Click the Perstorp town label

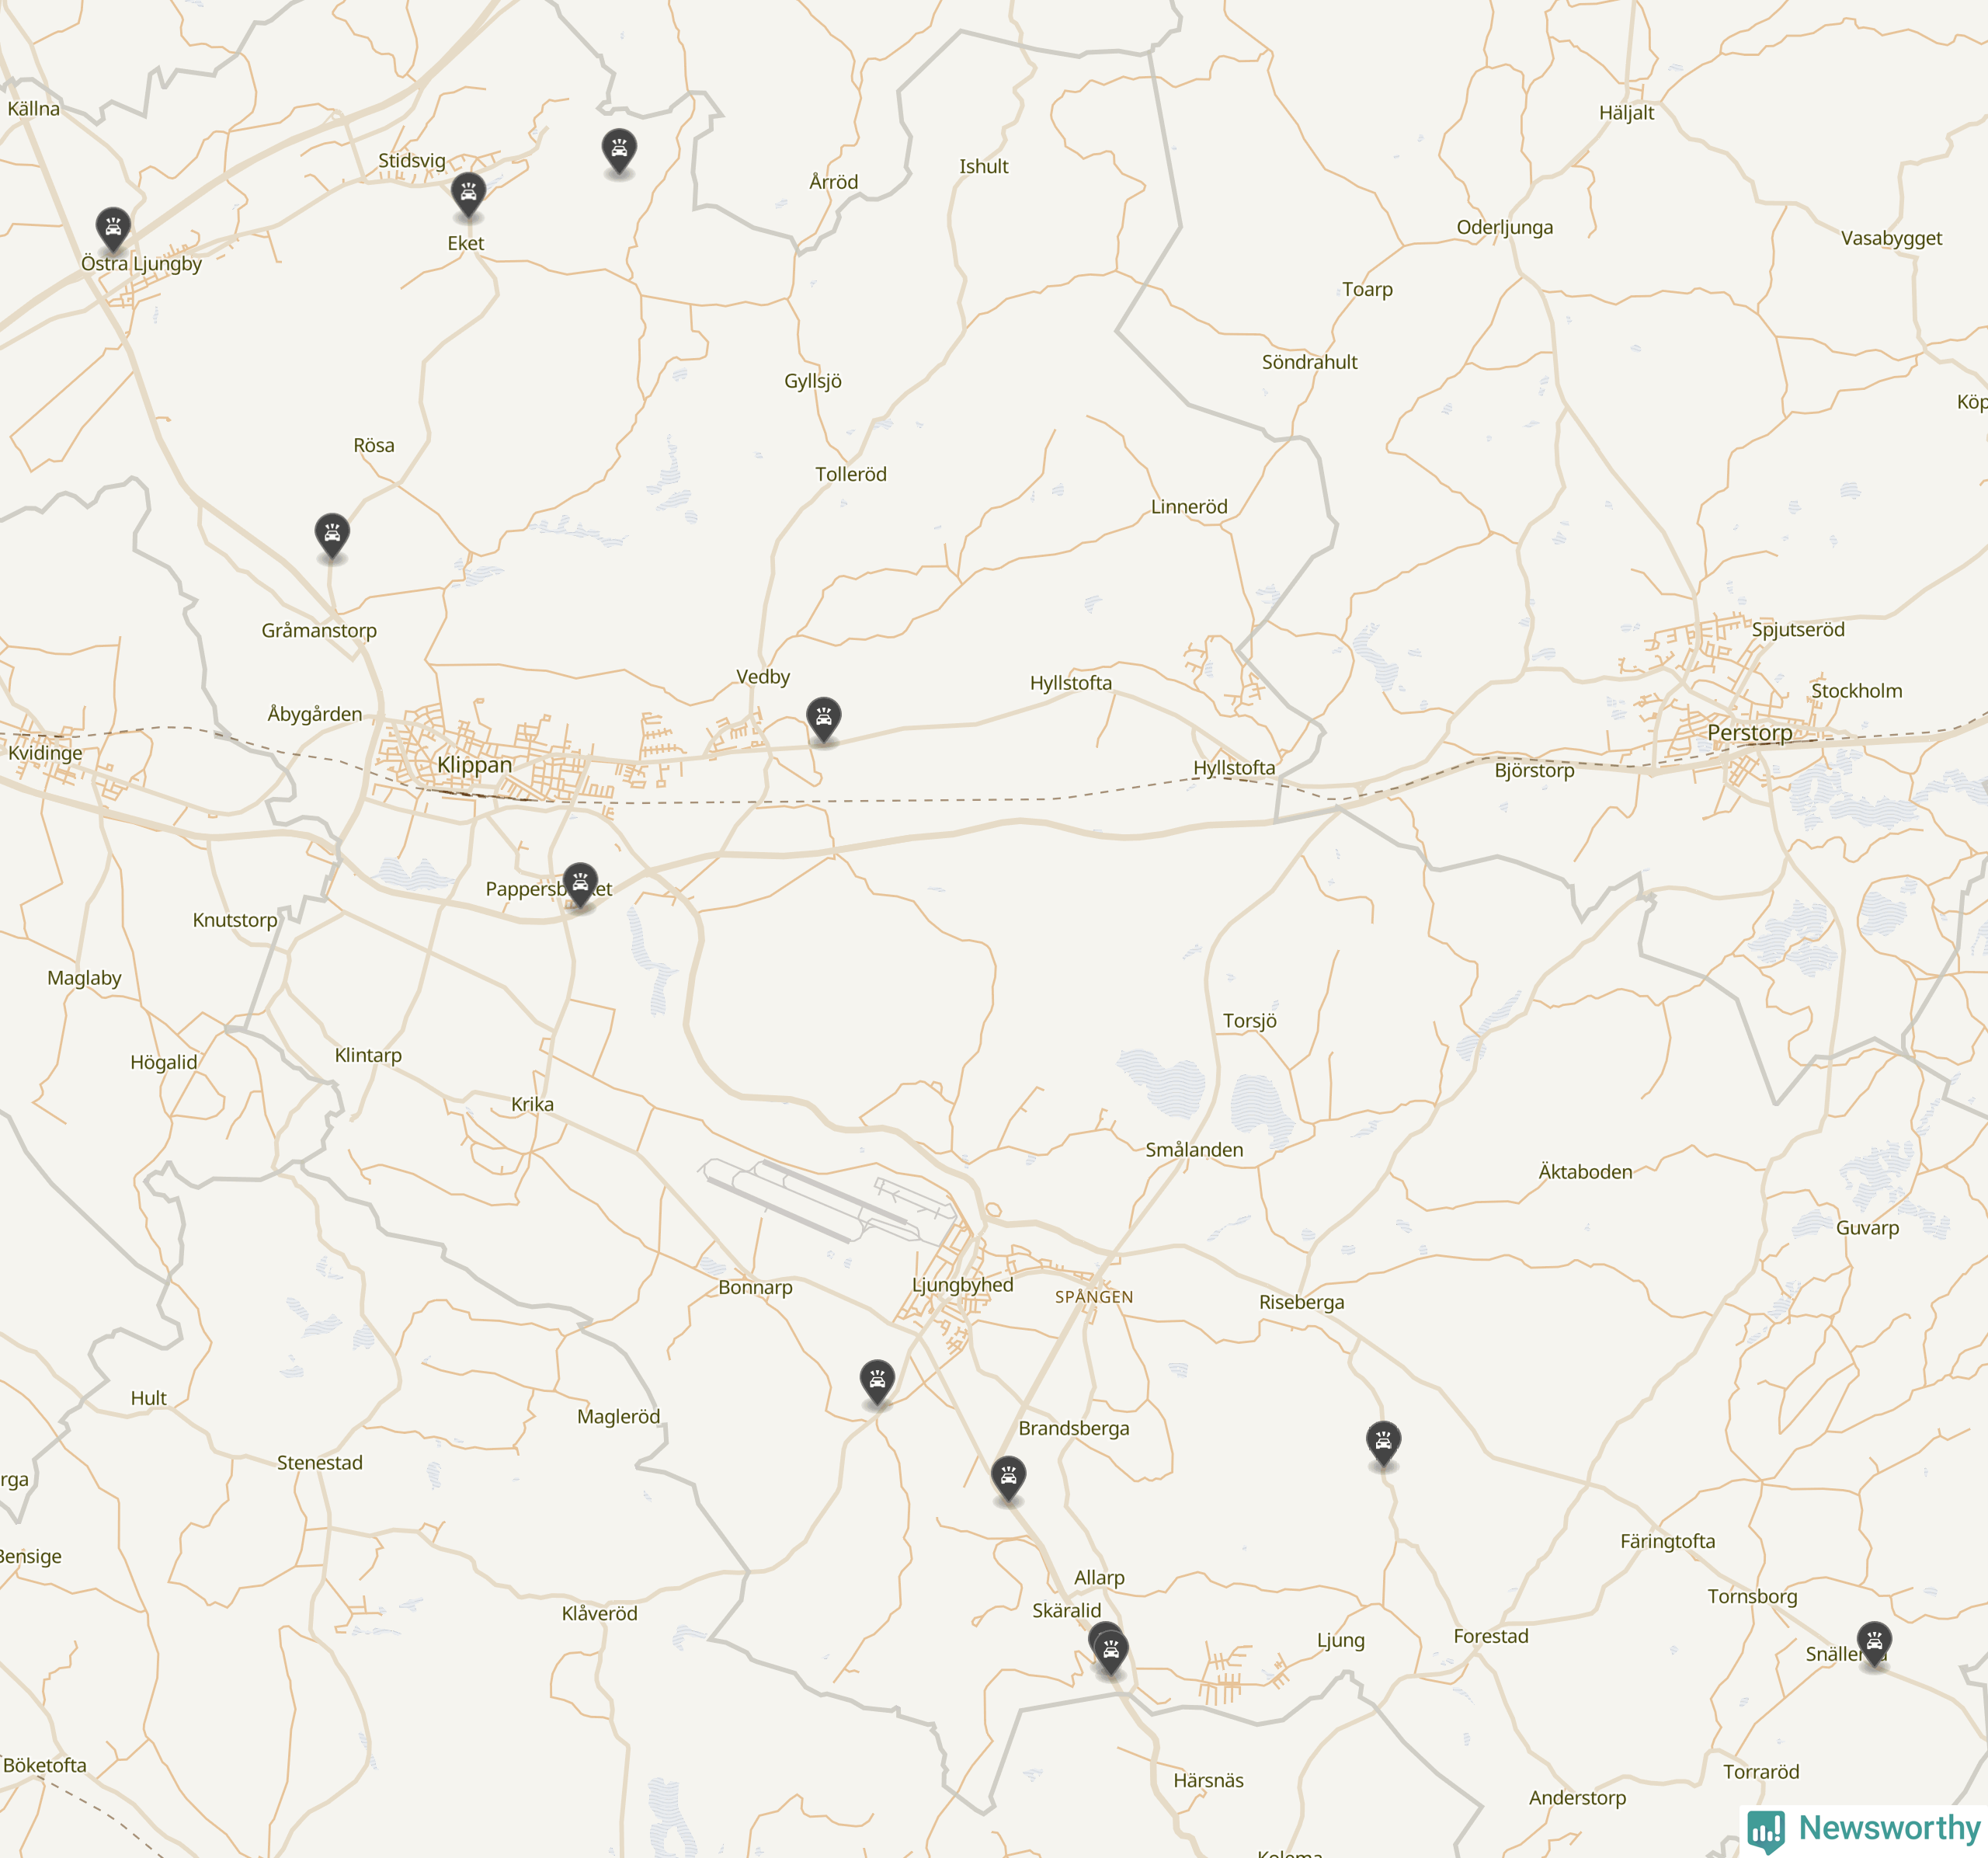[x=1750, y=733]
